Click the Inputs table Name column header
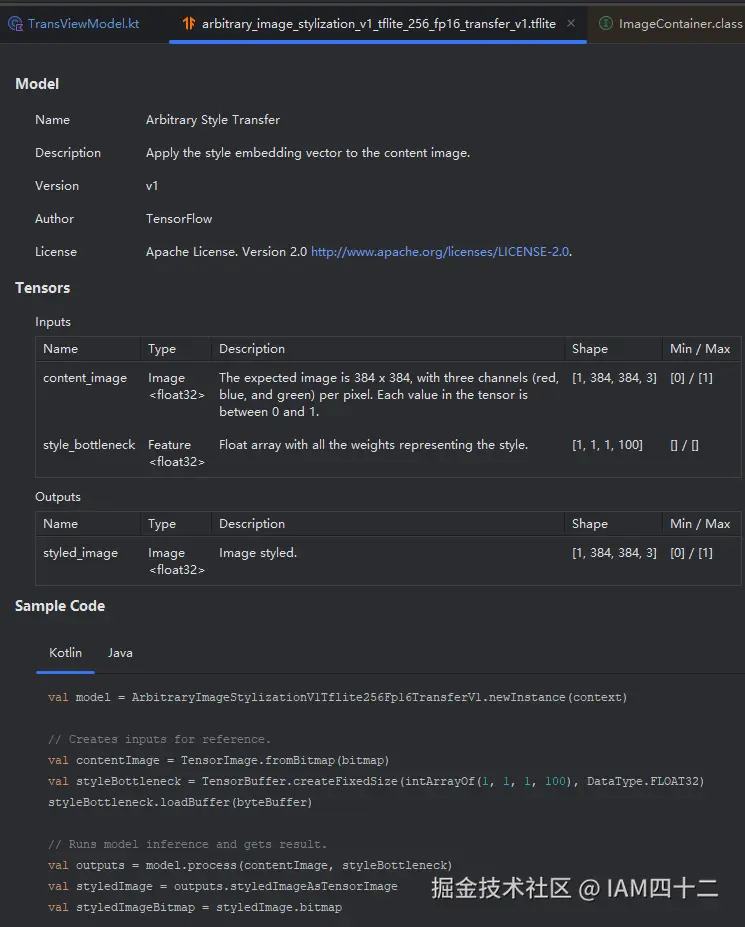The image size is (745, 927). [x=60, y=349]
